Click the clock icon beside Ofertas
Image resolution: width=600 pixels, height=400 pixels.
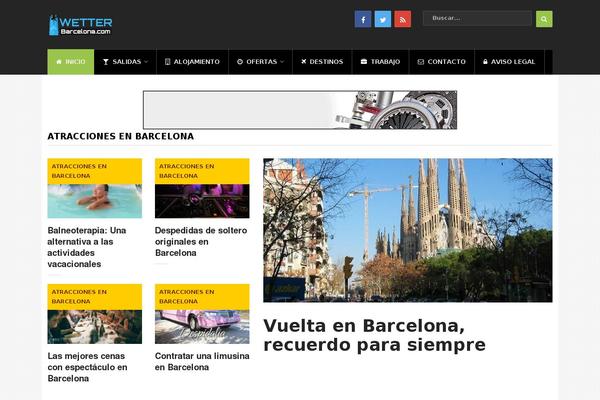(x=240, y=62)
